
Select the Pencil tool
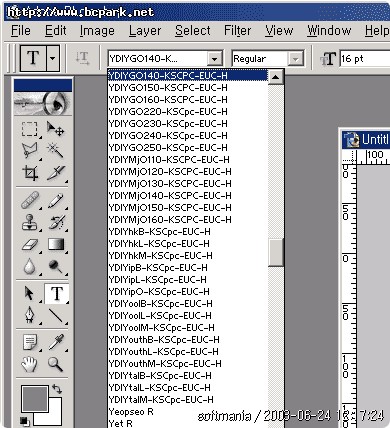click(x=55, y=200)
